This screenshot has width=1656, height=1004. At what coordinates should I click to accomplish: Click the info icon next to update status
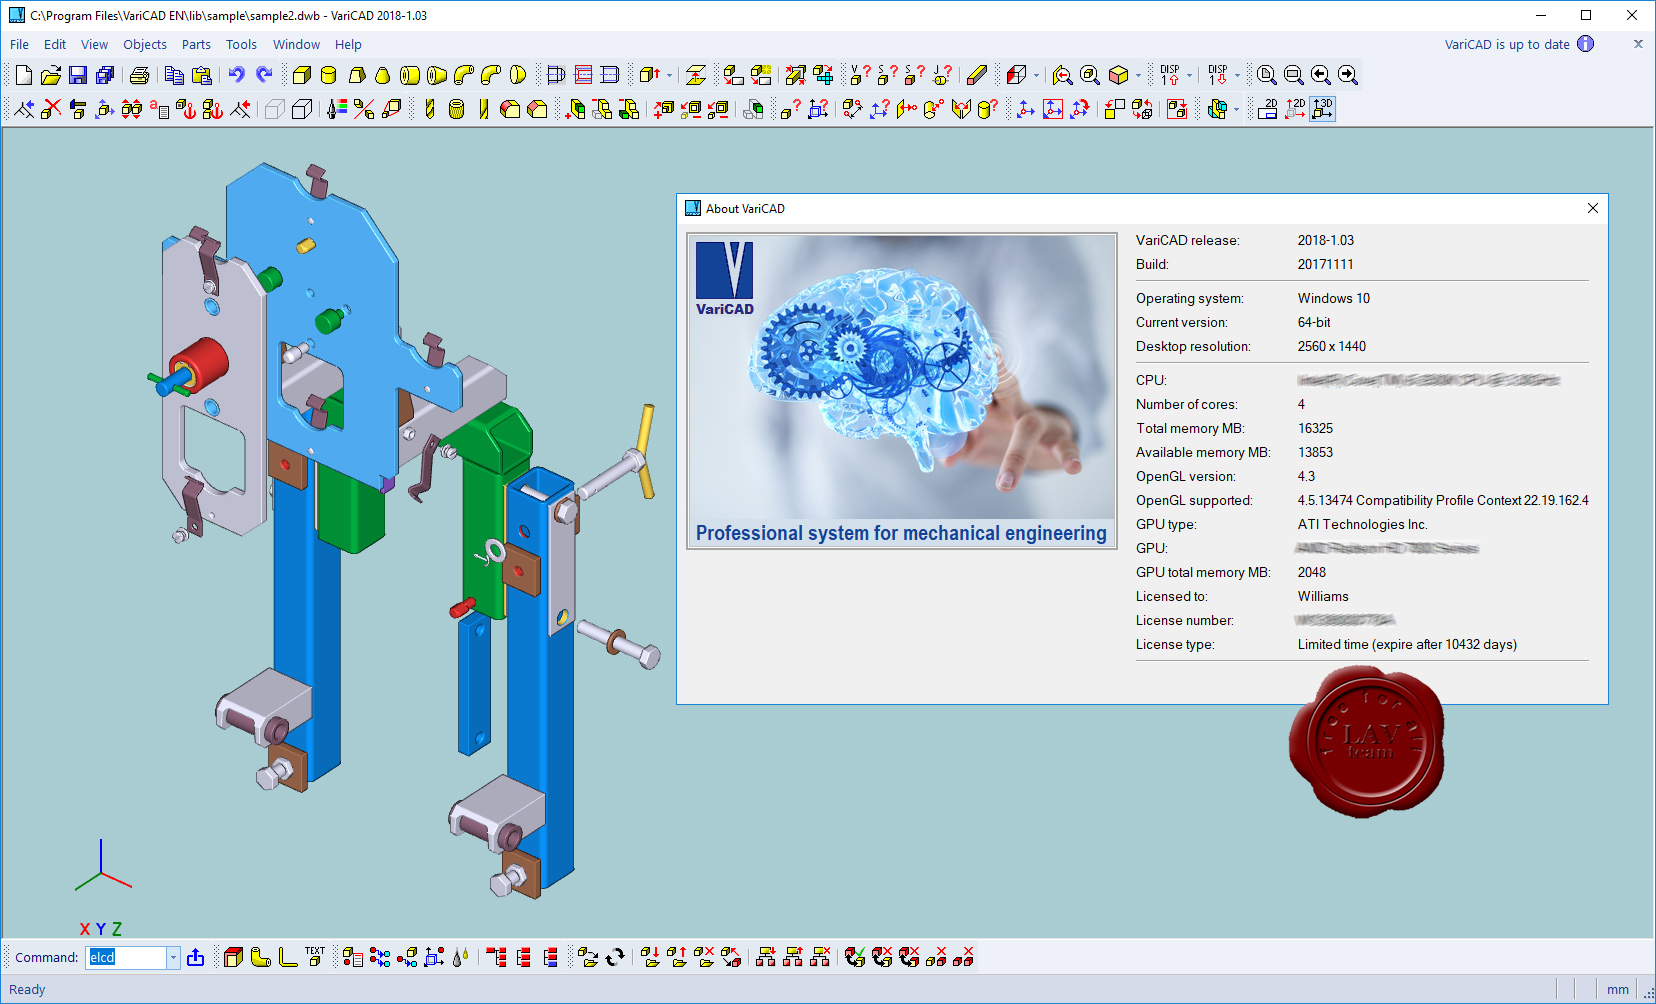[x=1586, y=44]
